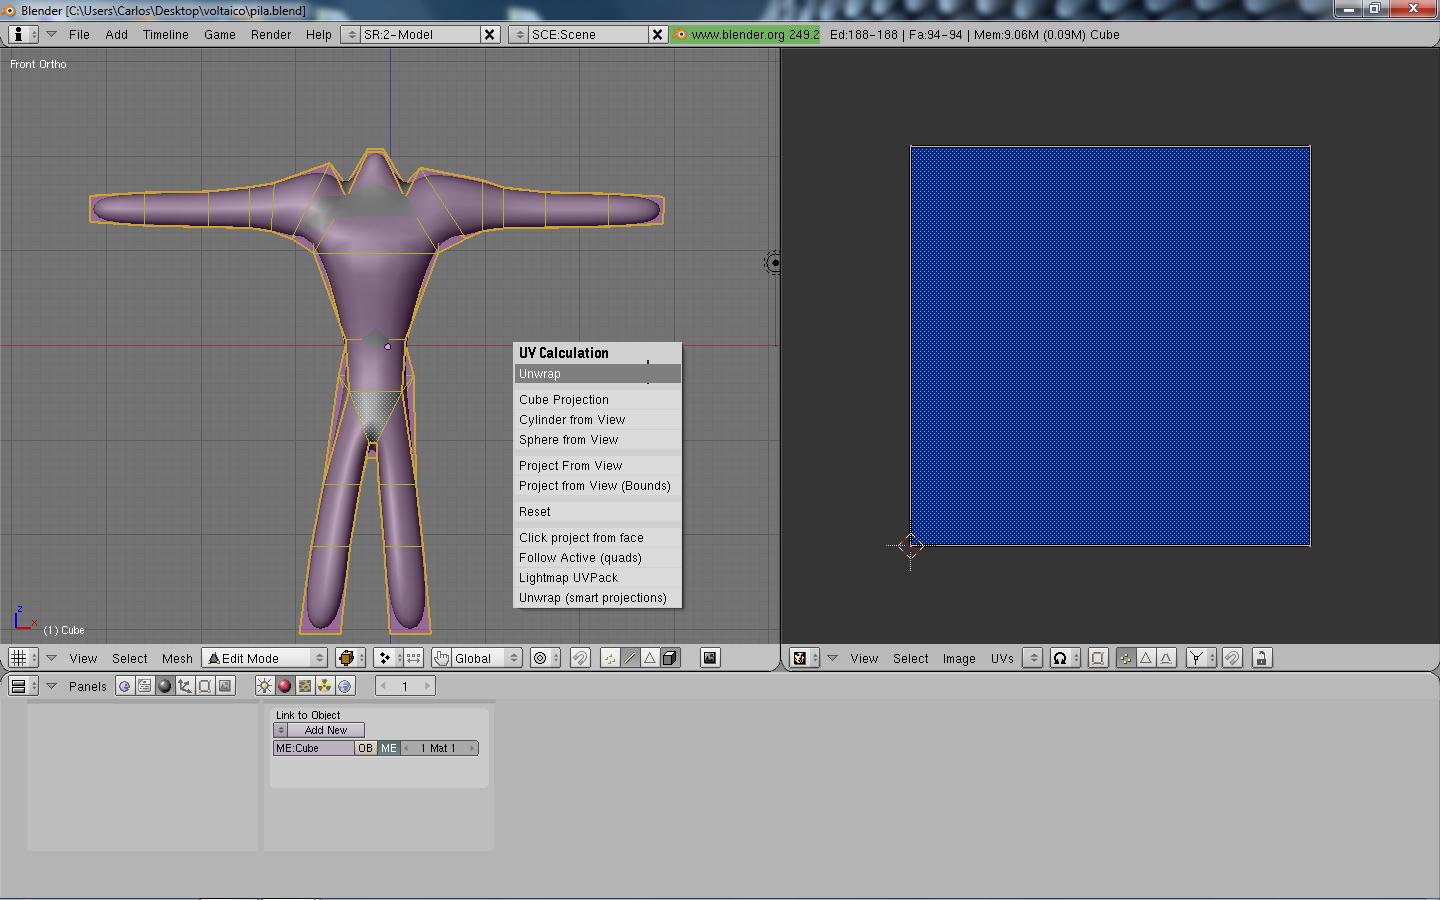This screenshot has width=1440, height=900.
Task: Open the File menu
Action: [79, 34]
